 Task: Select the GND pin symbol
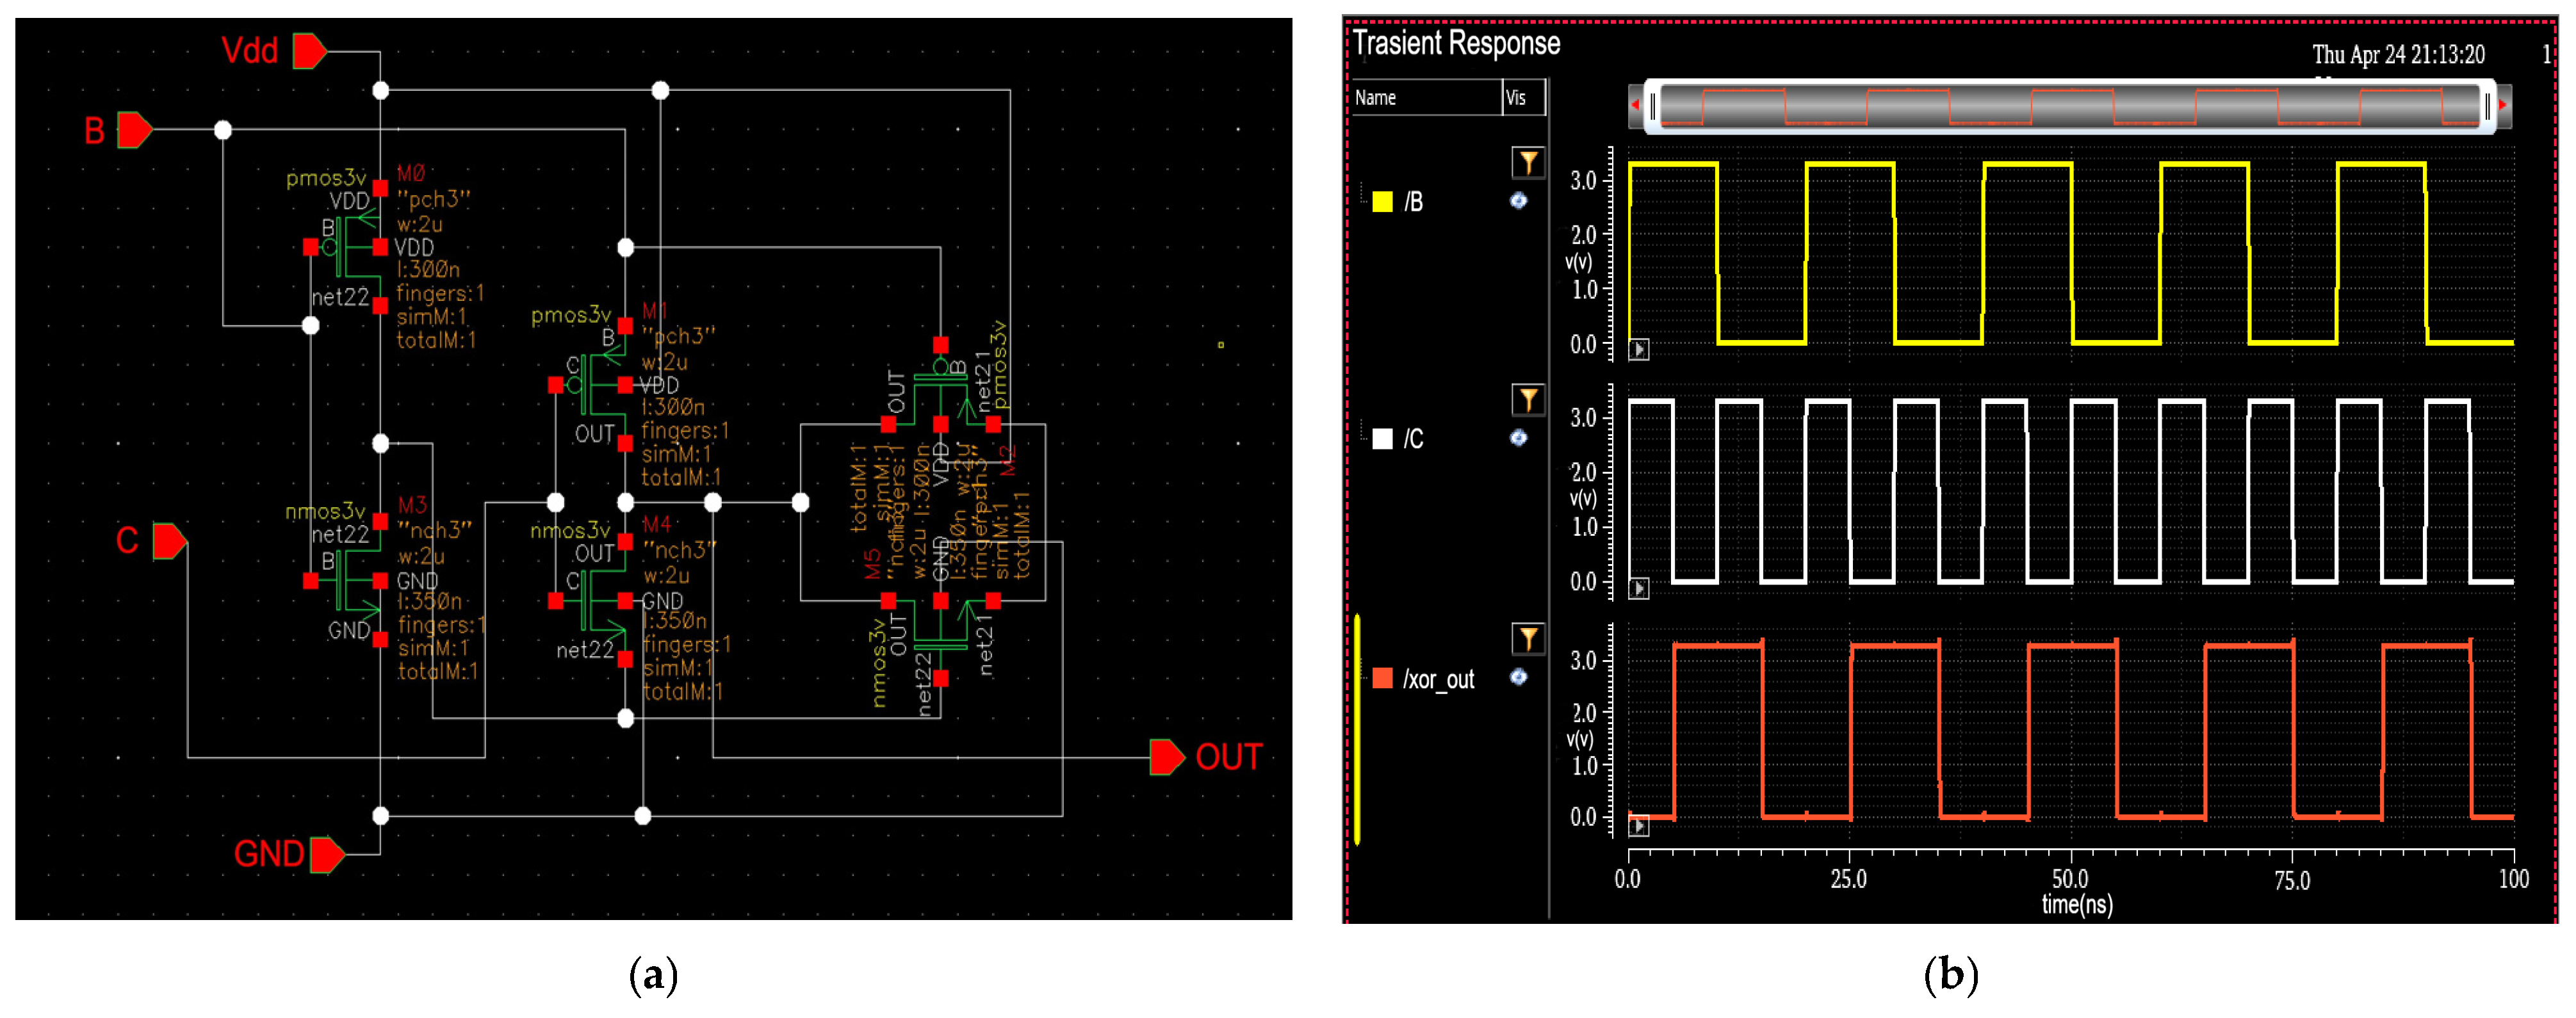pos(327,855)
